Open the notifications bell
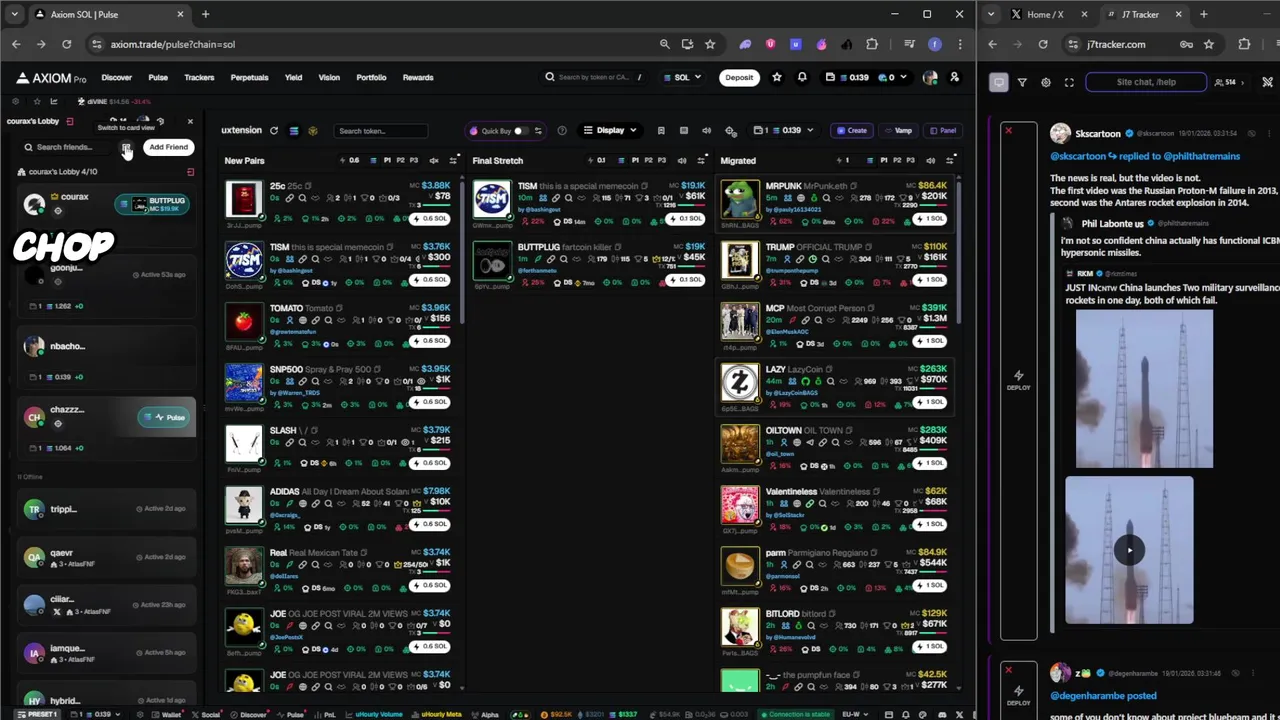The image size is (1280, 720). click(802, 77)
